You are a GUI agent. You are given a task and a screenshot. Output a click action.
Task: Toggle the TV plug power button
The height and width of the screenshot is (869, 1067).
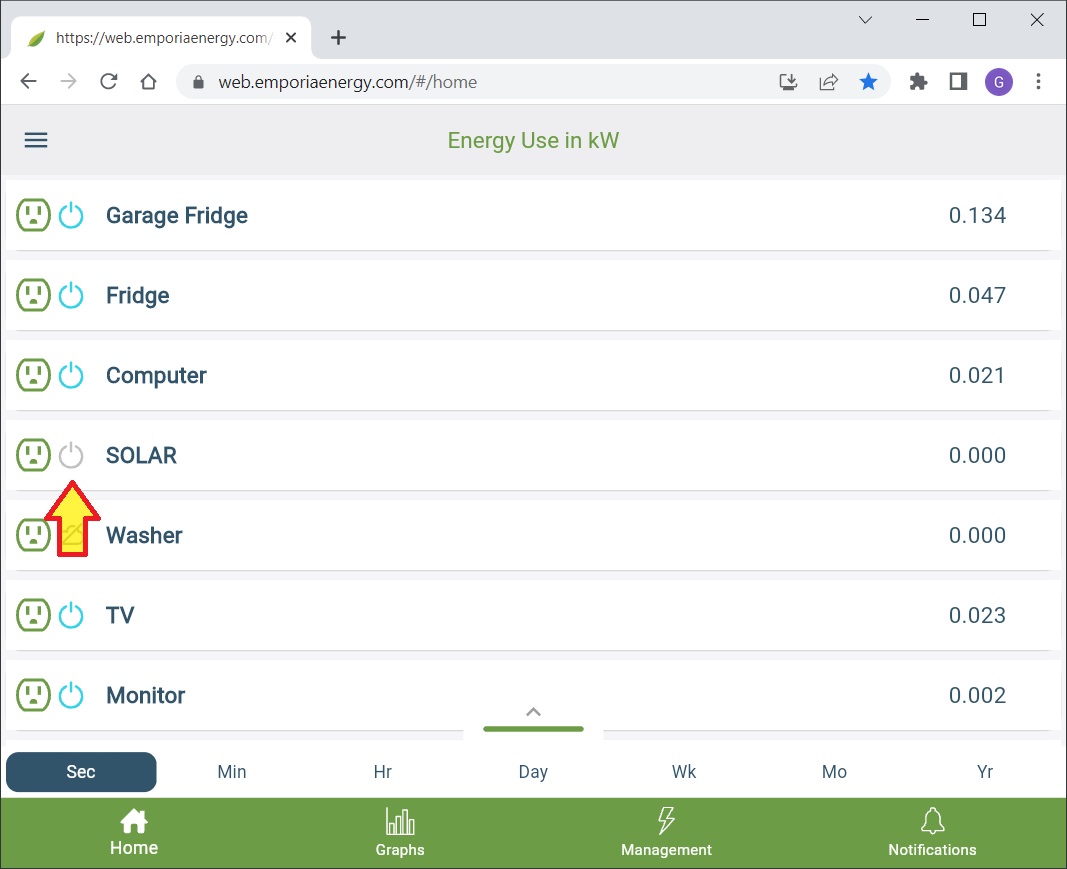click(x=71, y=615)
